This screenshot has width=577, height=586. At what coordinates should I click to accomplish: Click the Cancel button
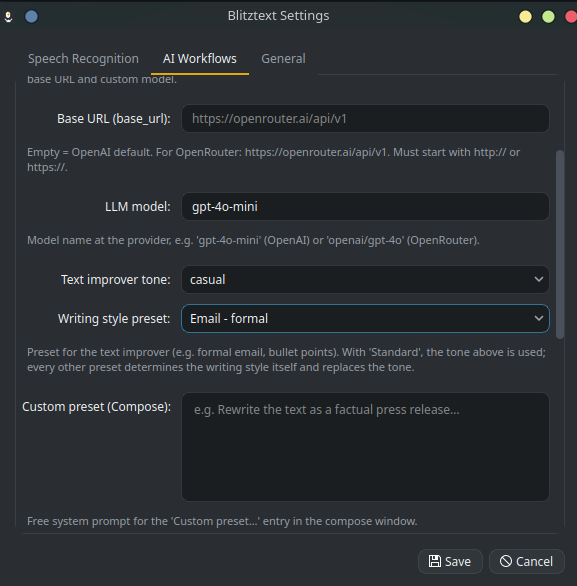tap(527, 561)
